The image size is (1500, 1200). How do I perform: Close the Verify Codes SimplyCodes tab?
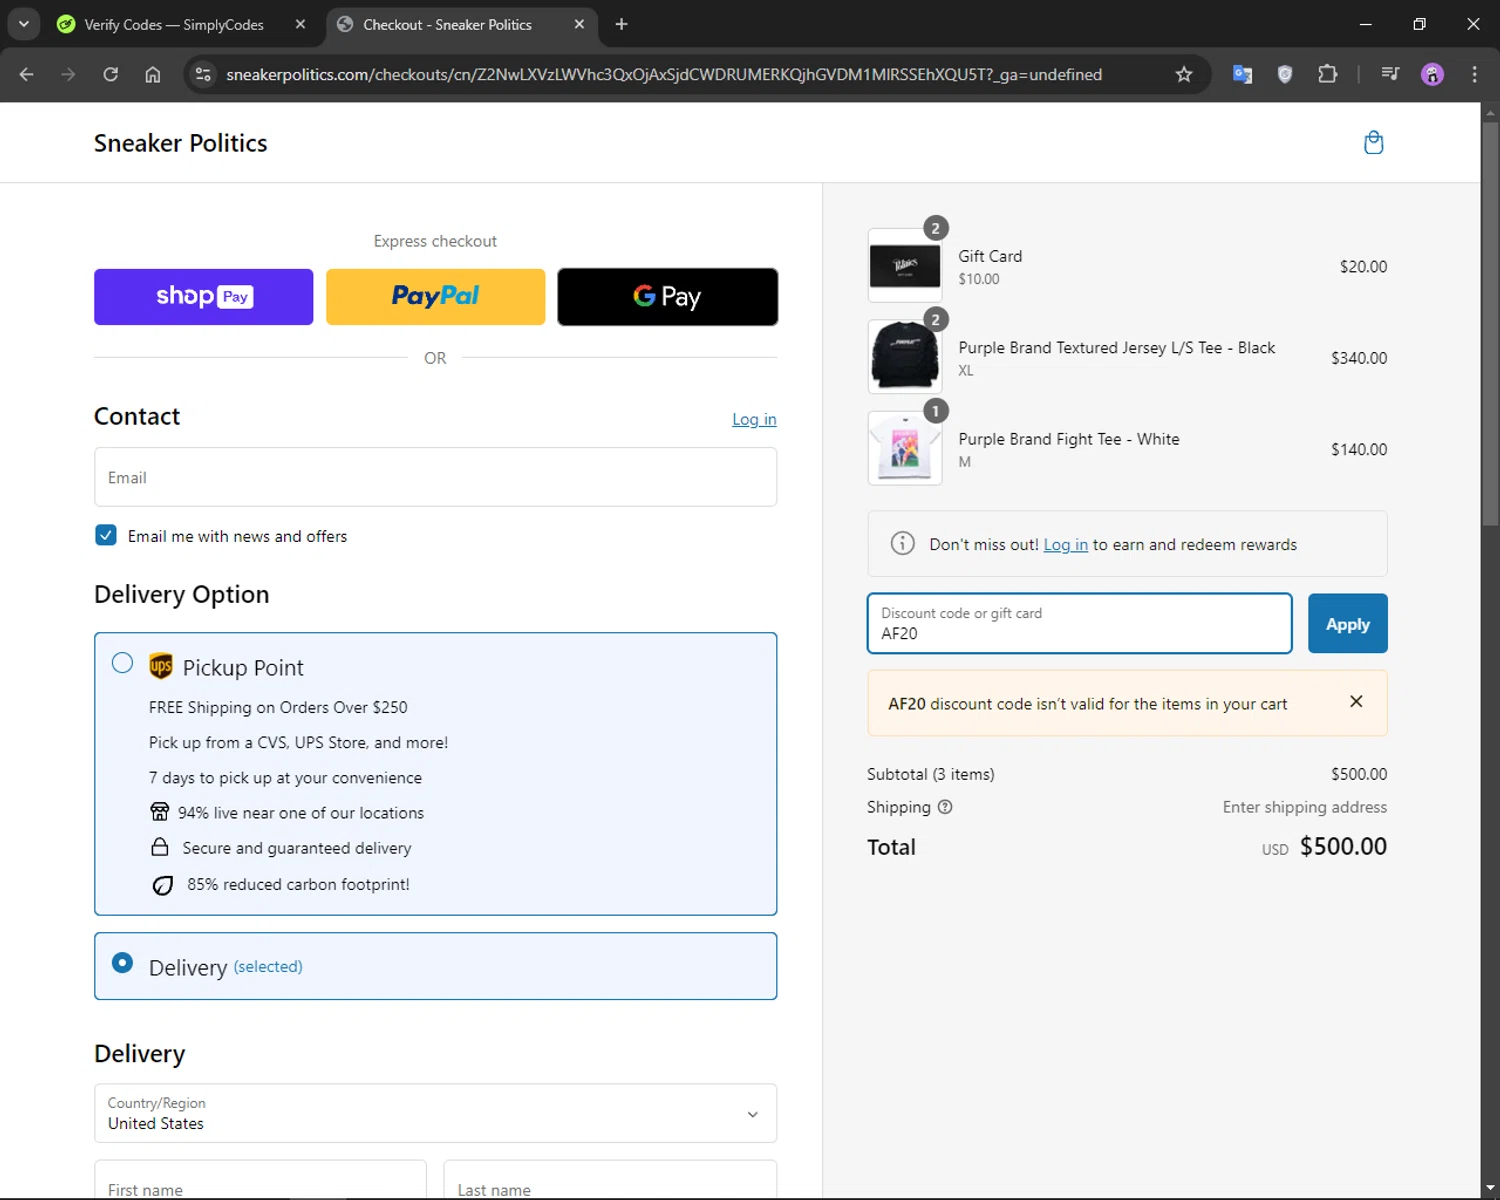[300, 24]
